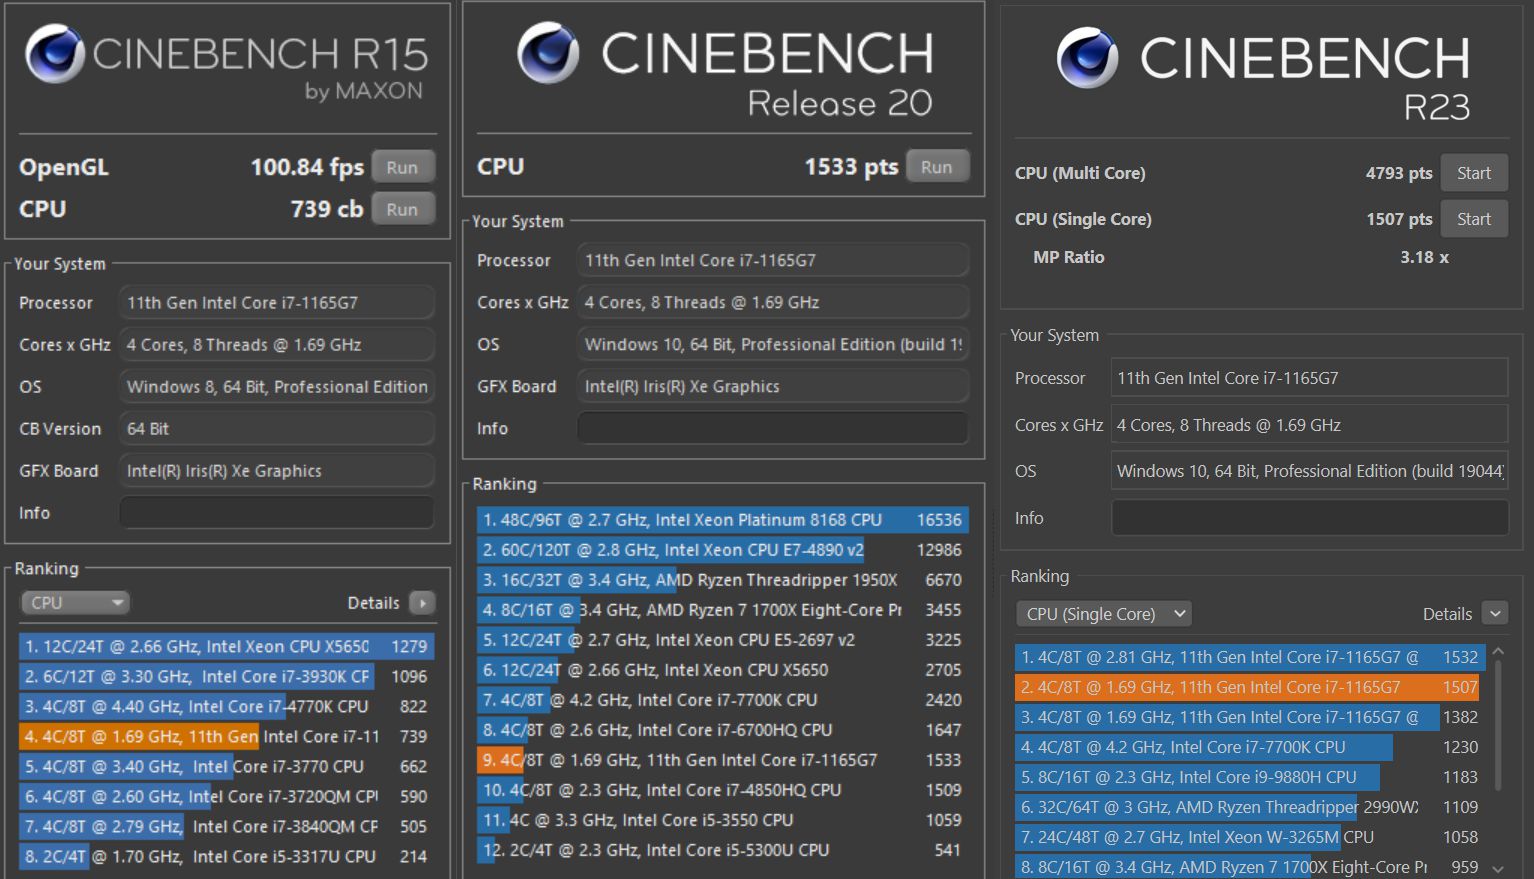1534x879 pixels.
Task: Click the R15 Details arrow icon
Action: coord(423,603)
